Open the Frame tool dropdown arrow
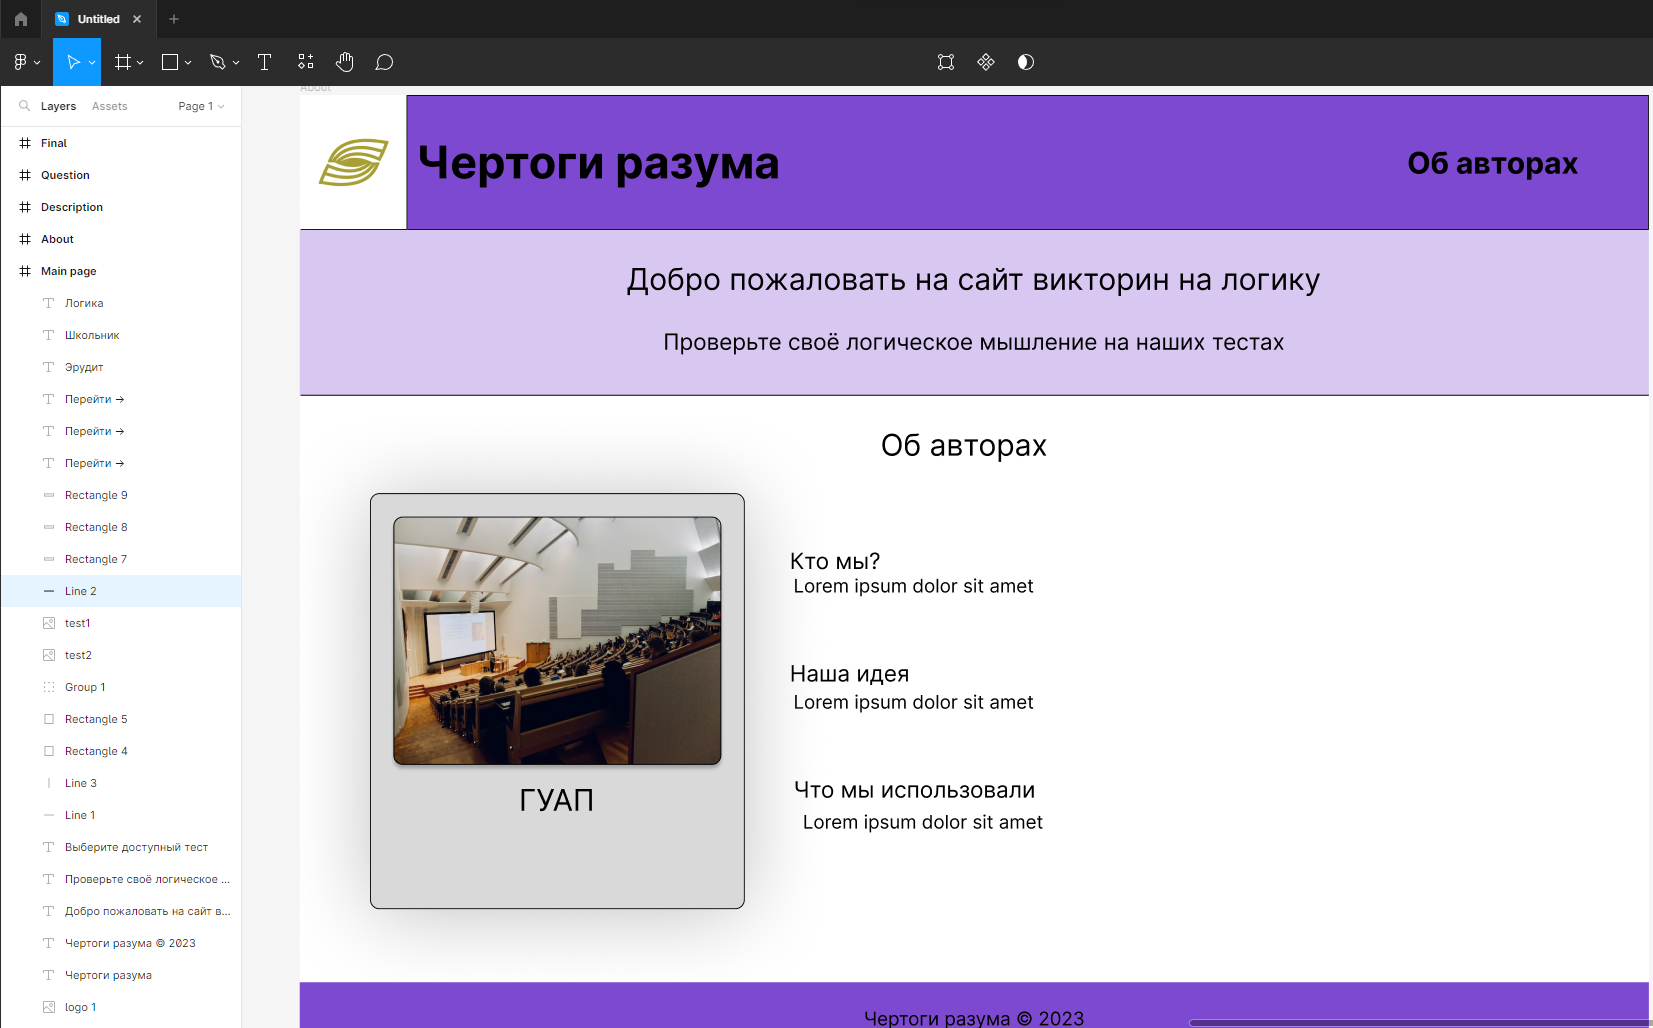1653x1028 pixels. pos(140,63)
